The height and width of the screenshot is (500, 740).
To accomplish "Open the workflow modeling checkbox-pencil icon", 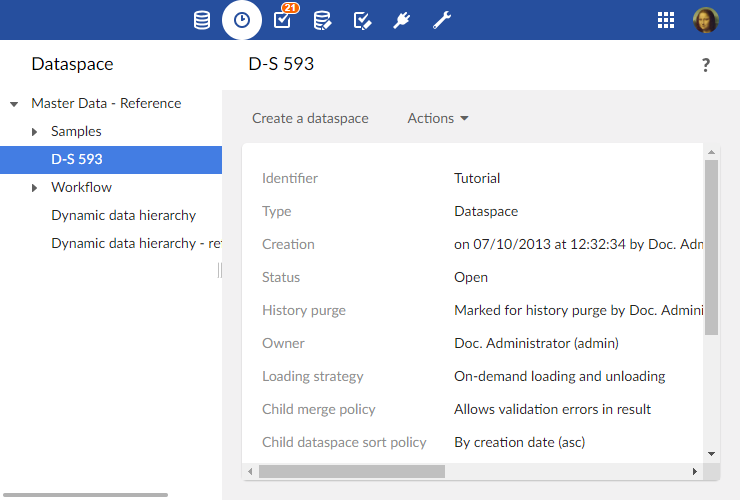I will [363, 20].
